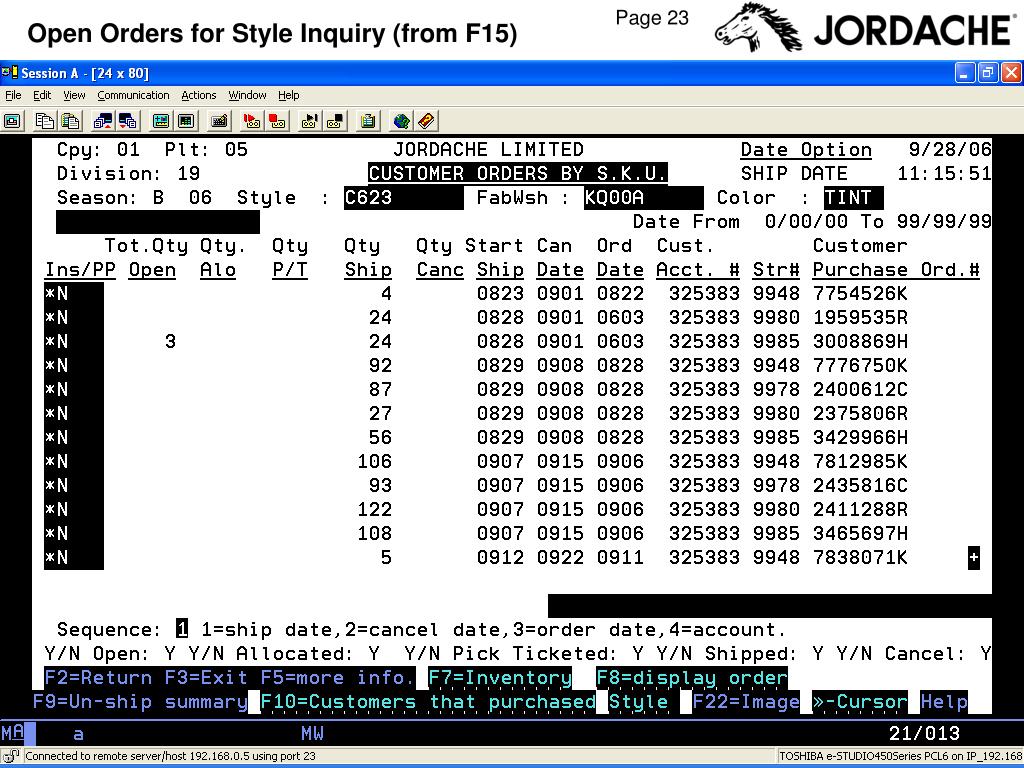Click the Y/N Open value field
Screen dimensions: 1024x768
pos(170,654)
